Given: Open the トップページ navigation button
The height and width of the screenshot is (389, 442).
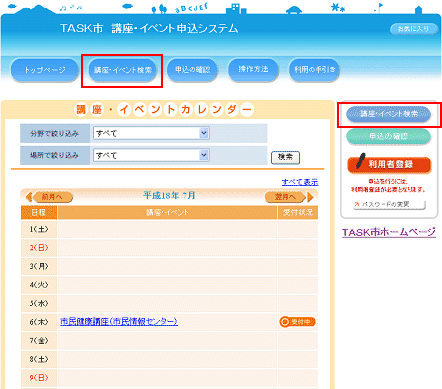Looking at the screenshot, I should point(45,70).
